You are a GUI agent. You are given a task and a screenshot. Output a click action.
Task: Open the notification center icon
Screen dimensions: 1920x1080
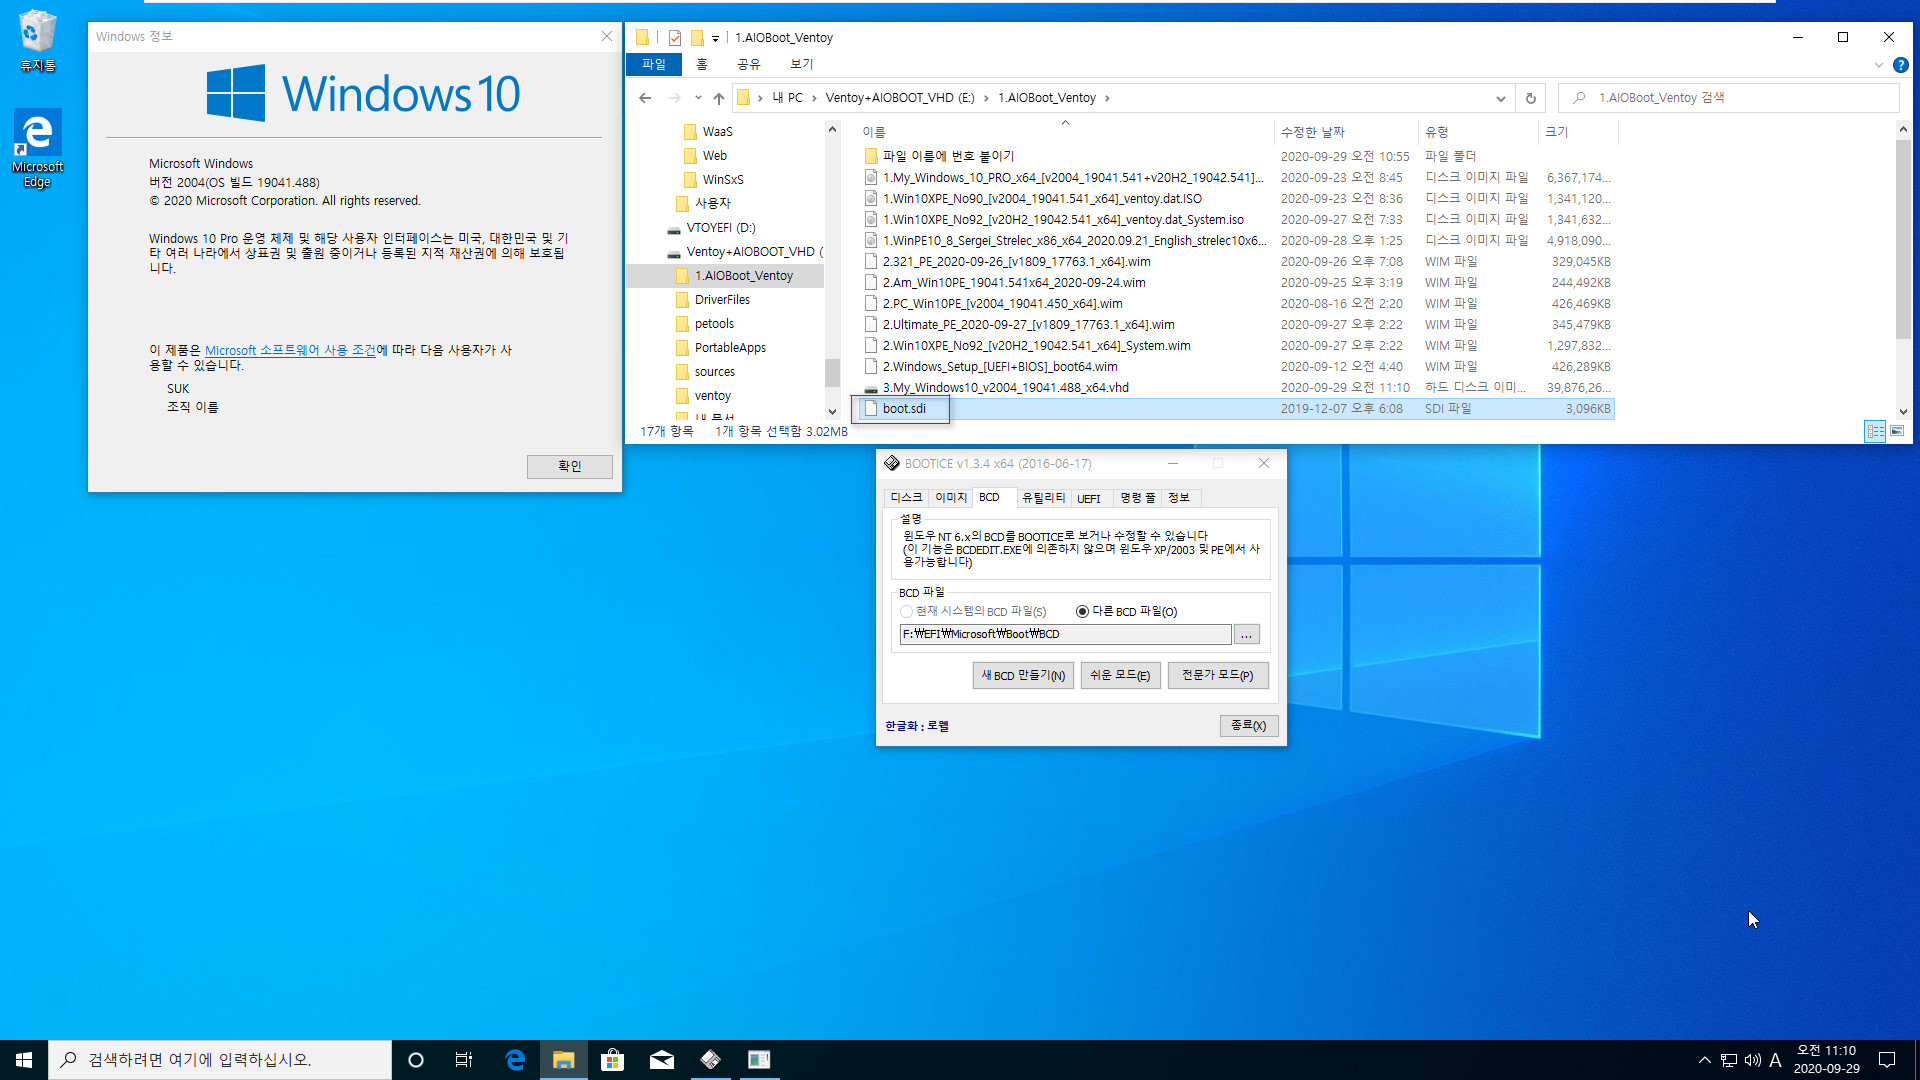[x=1887, y=1060]
